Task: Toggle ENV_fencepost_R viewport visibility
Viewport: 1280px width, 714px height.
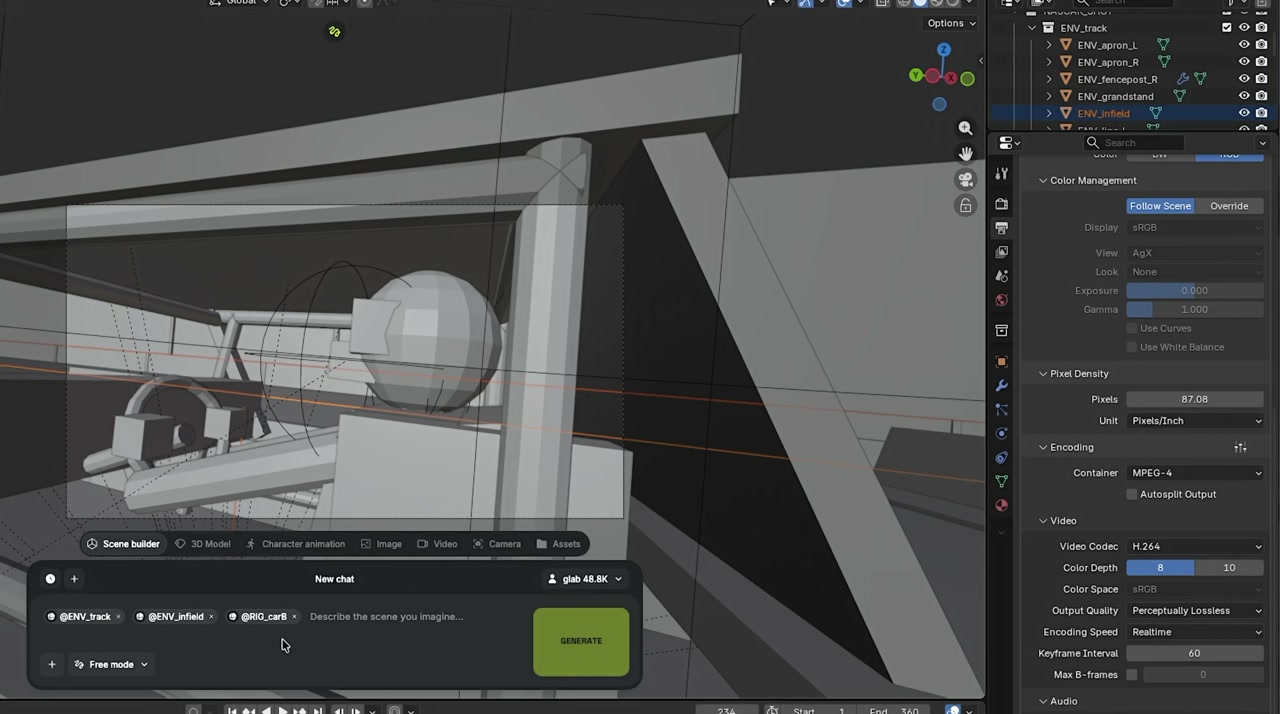Action: click(x=1244, y=79)
